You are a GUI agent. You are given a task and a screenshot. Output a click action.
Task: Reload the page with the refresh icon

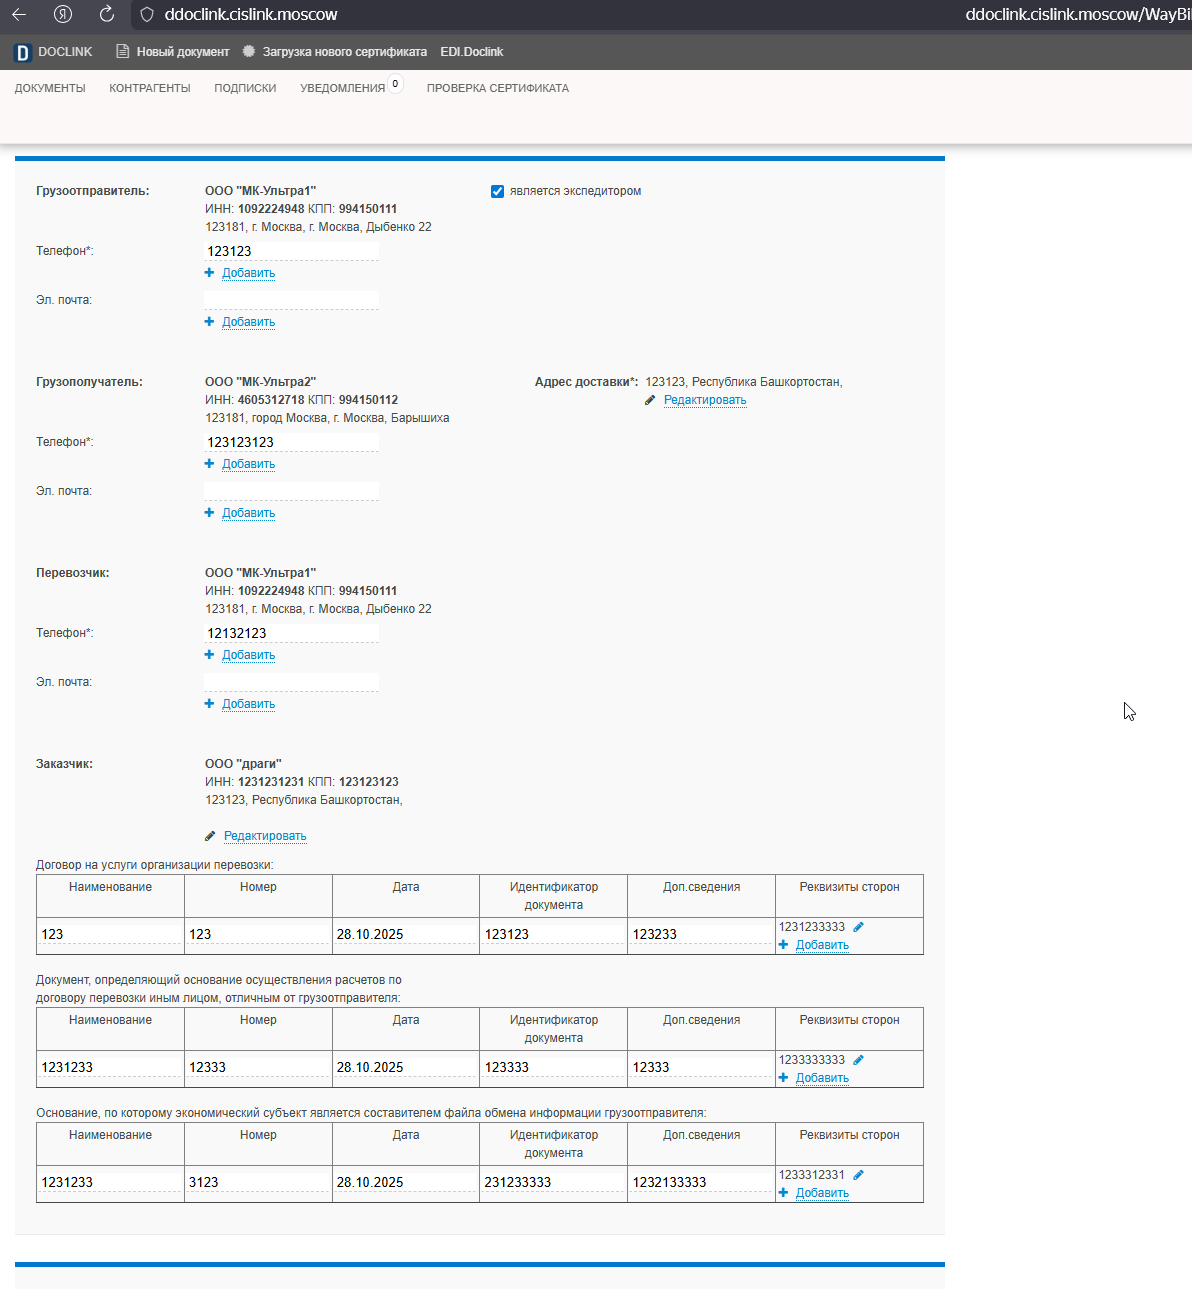click(x=107, y=15)
